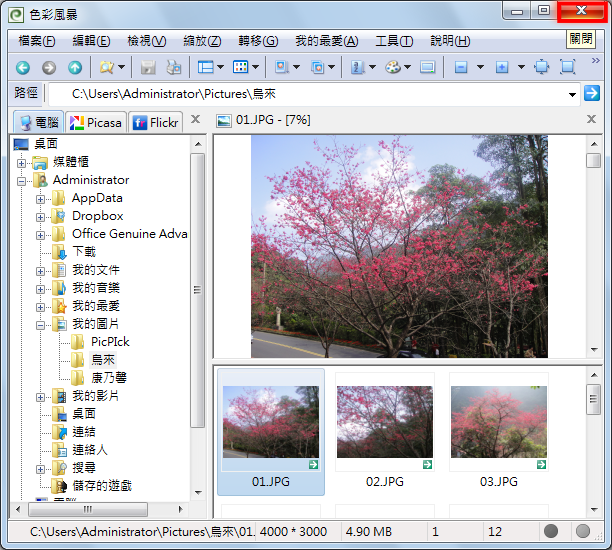
Task: Open the panel layout dropdown arrow
Action: point(221,67)
